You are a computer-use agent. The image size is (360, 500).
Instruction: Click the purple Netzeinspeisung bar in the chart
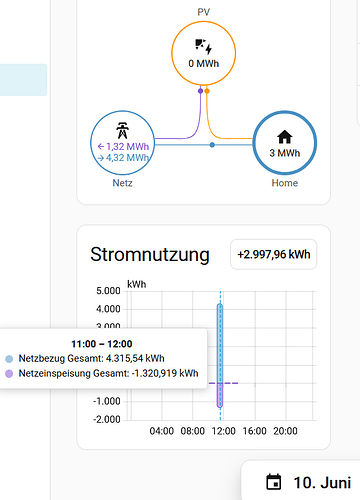(x=220, y=395)
